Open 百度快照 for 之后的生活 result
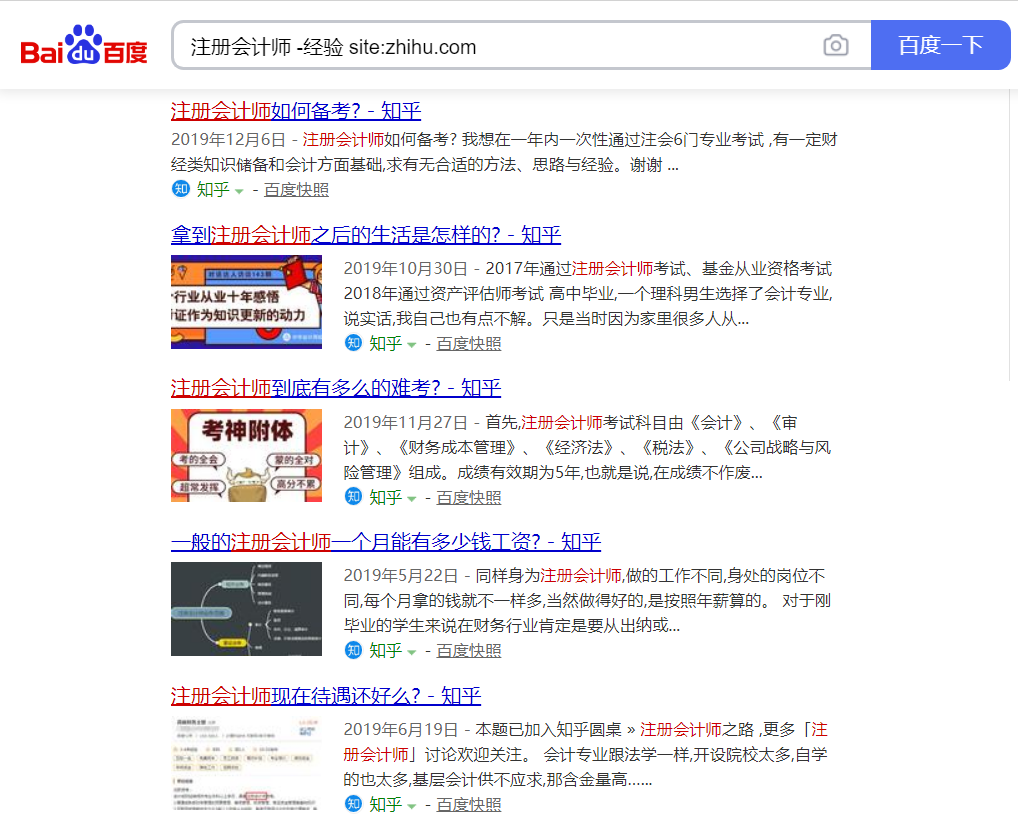The width and height of the screenshot is (1018, 819). 469,344
